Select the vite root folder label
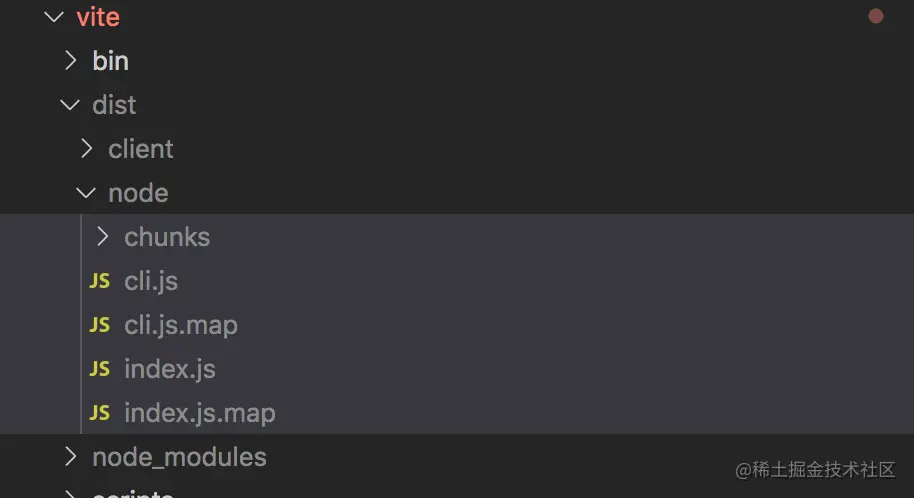The width and height of the screenshot is (914, 498). [98, 17]
